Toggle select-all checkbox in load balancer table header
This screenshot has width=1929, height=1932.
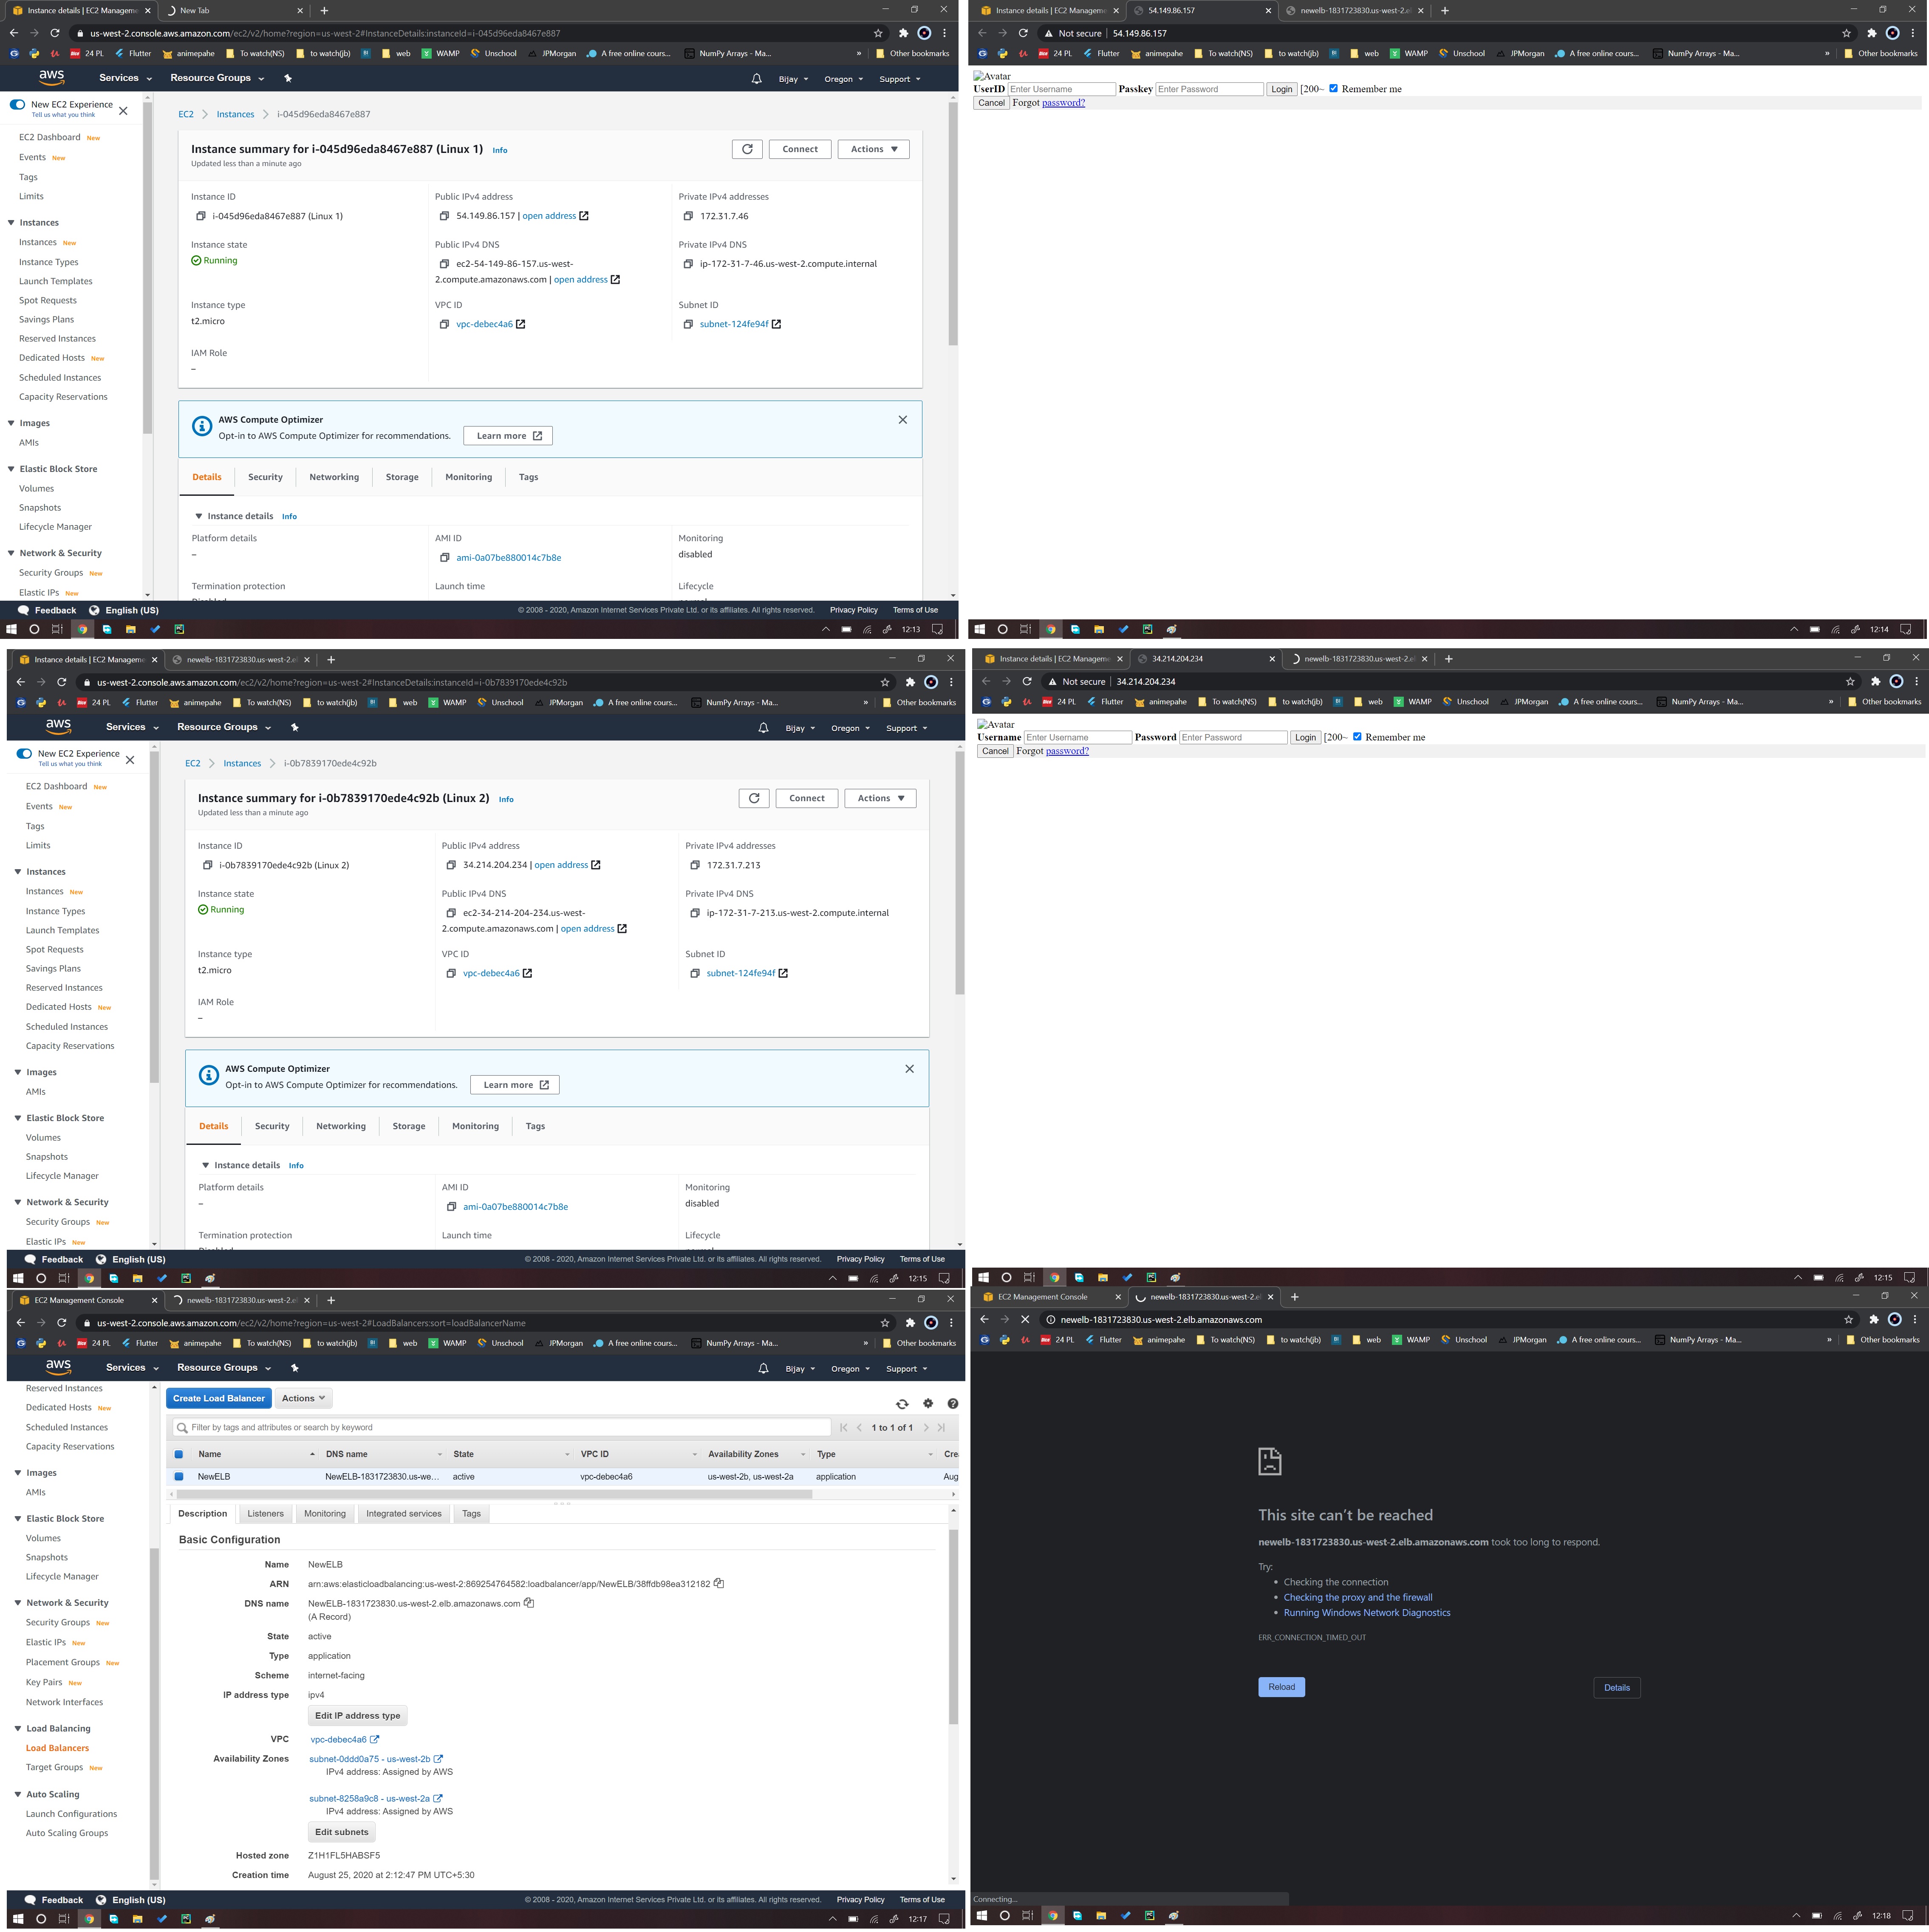pos(179,1454)
